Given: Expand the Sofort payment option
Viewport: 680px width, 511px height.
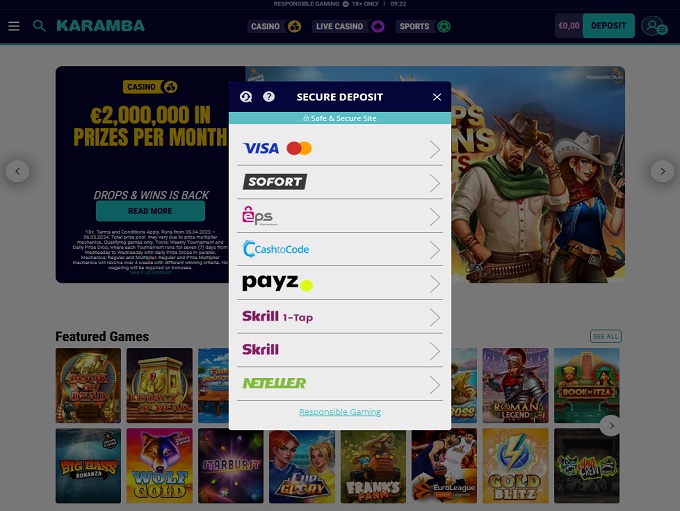Looking at the screenshot, I should click(x=340, y=183).
